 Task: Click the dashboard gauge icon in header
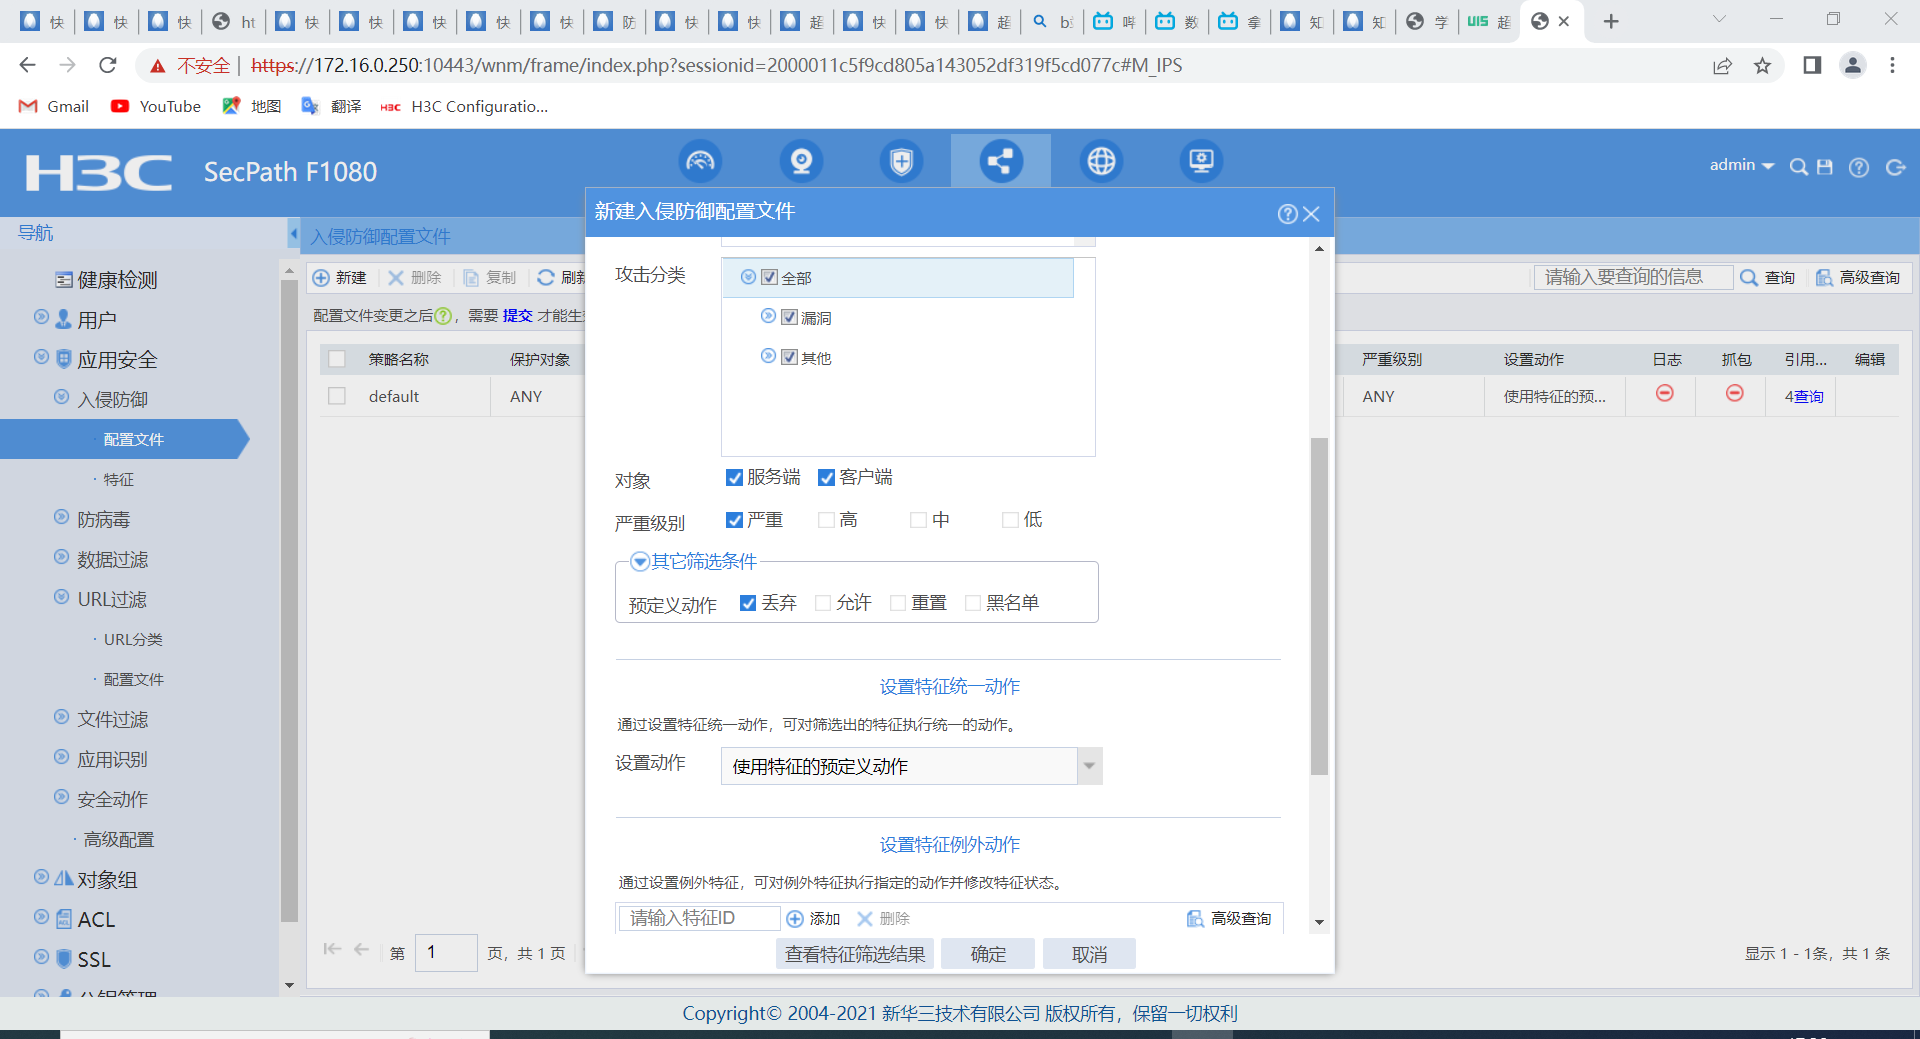pyautogui.click(x=700, y=161)
